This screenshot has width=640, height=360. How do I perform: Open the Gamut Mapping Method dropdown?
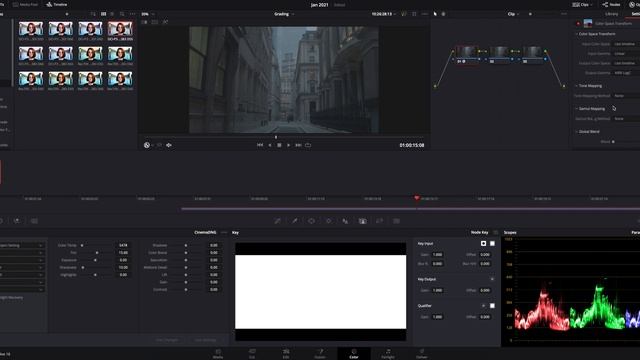[626, 118]
